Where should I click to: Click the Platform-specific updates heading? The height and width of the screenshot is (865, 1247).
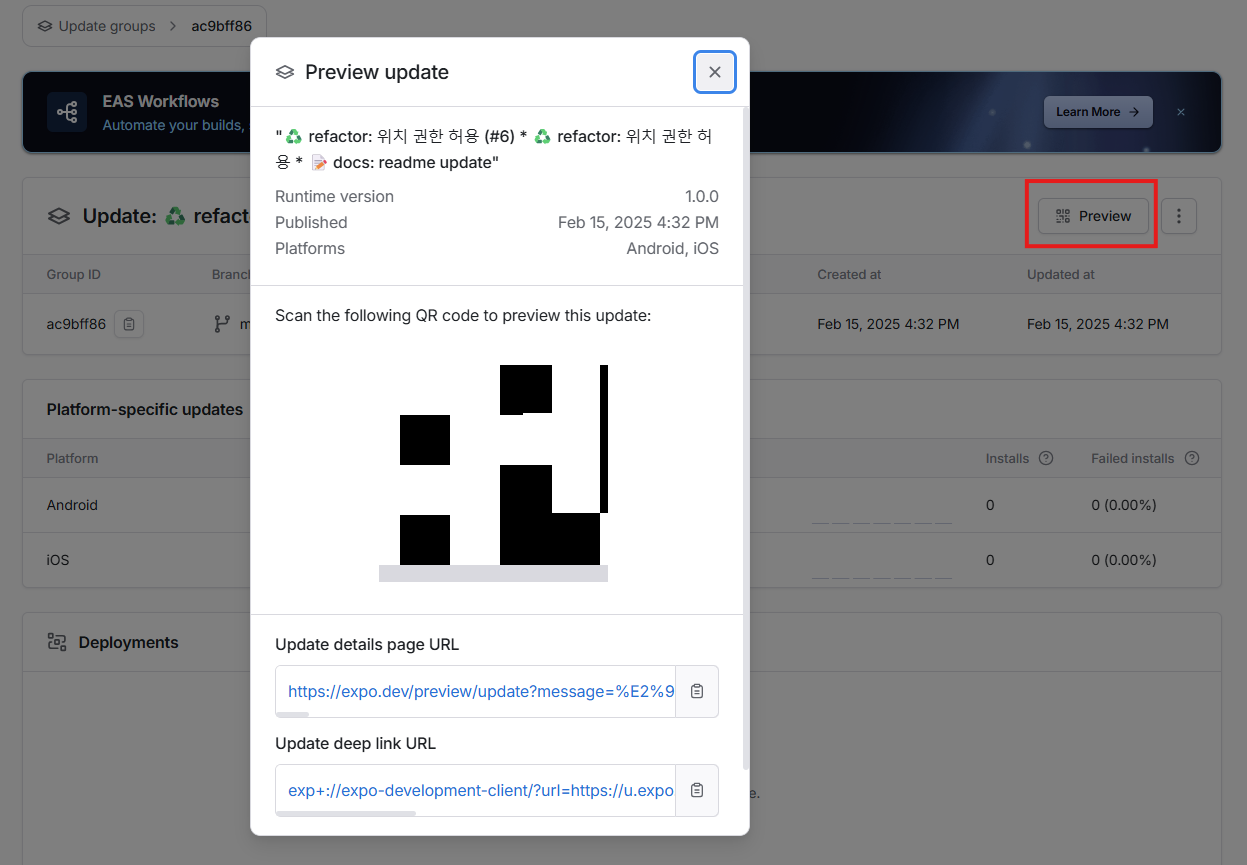(144, 409)
